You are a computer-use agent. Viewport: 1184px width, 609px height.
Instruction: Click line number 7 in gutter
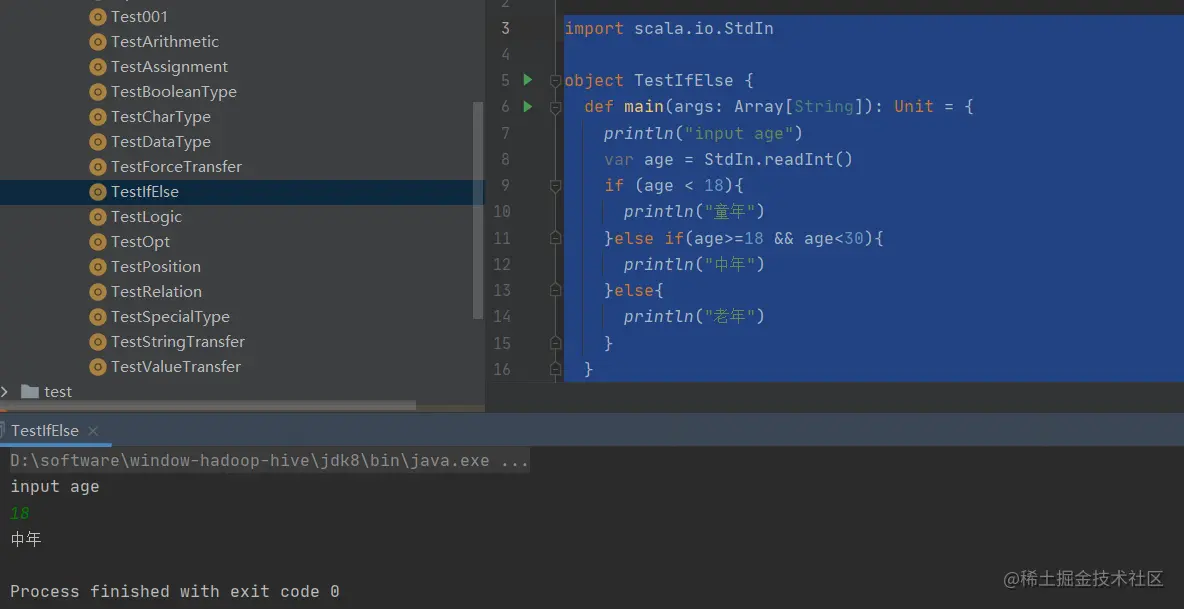pyautogui.click(x=506, y=133)
